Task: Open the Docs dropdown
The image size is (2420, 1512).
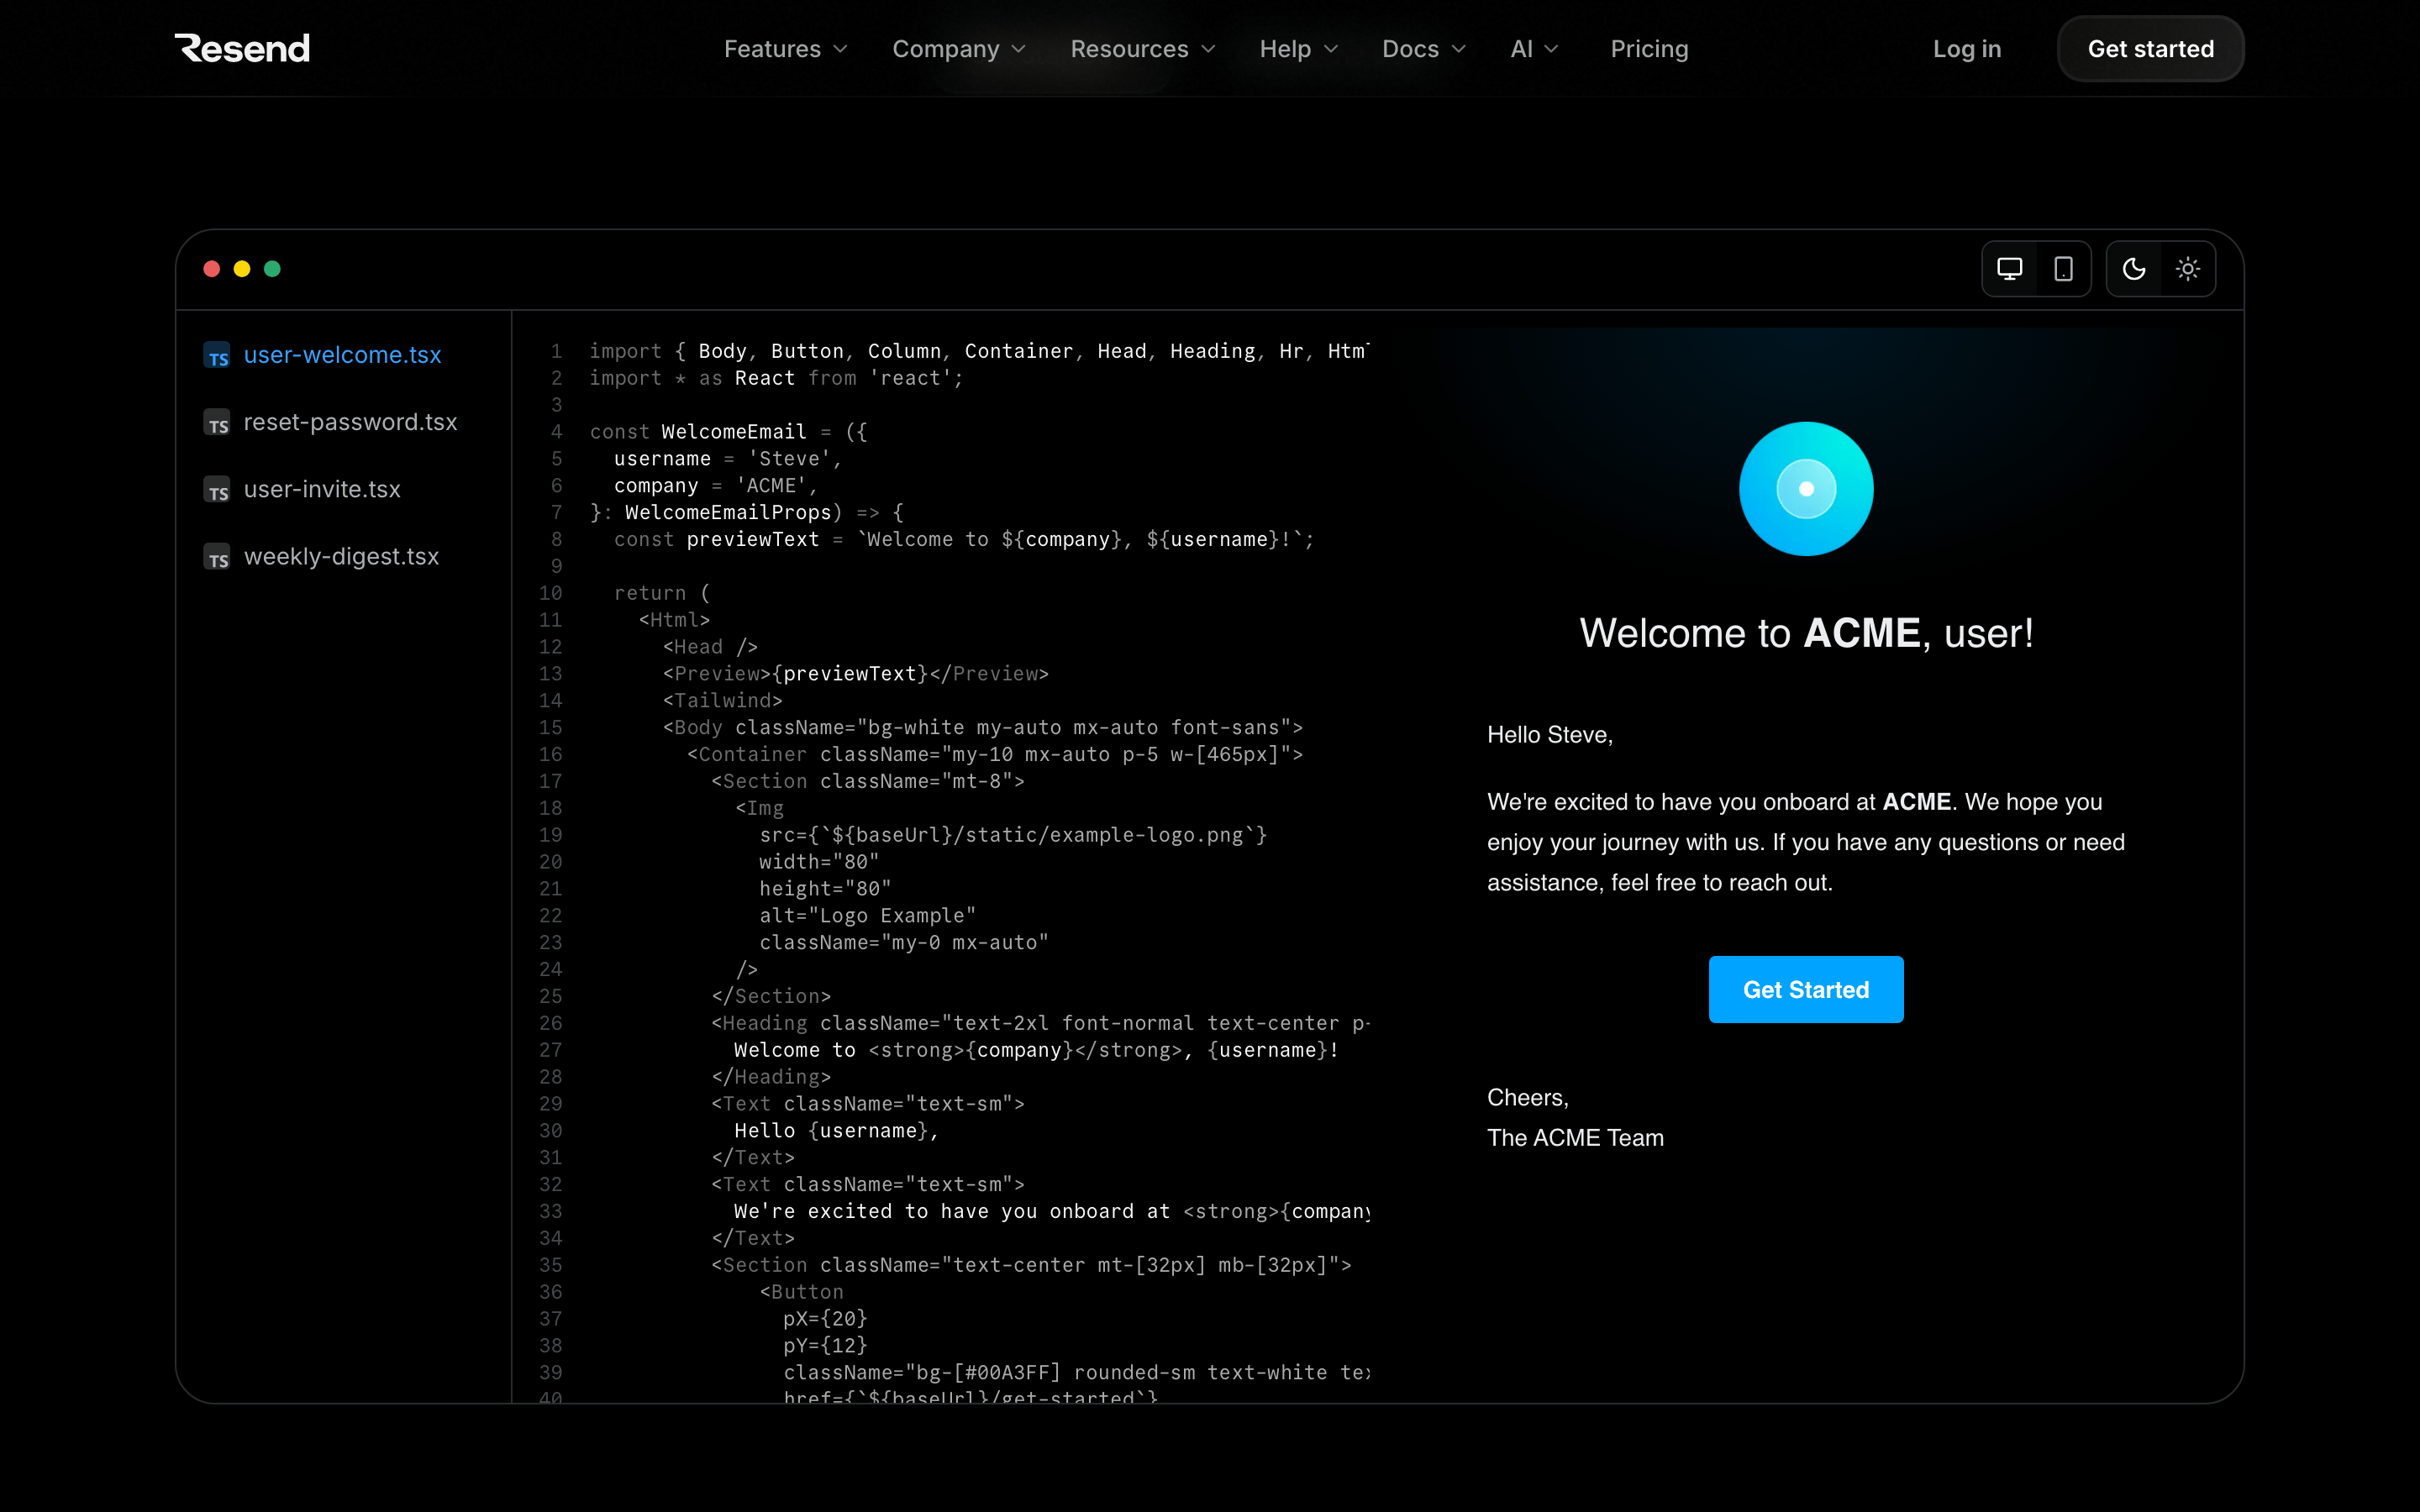Action: [x=1424, y=49]
